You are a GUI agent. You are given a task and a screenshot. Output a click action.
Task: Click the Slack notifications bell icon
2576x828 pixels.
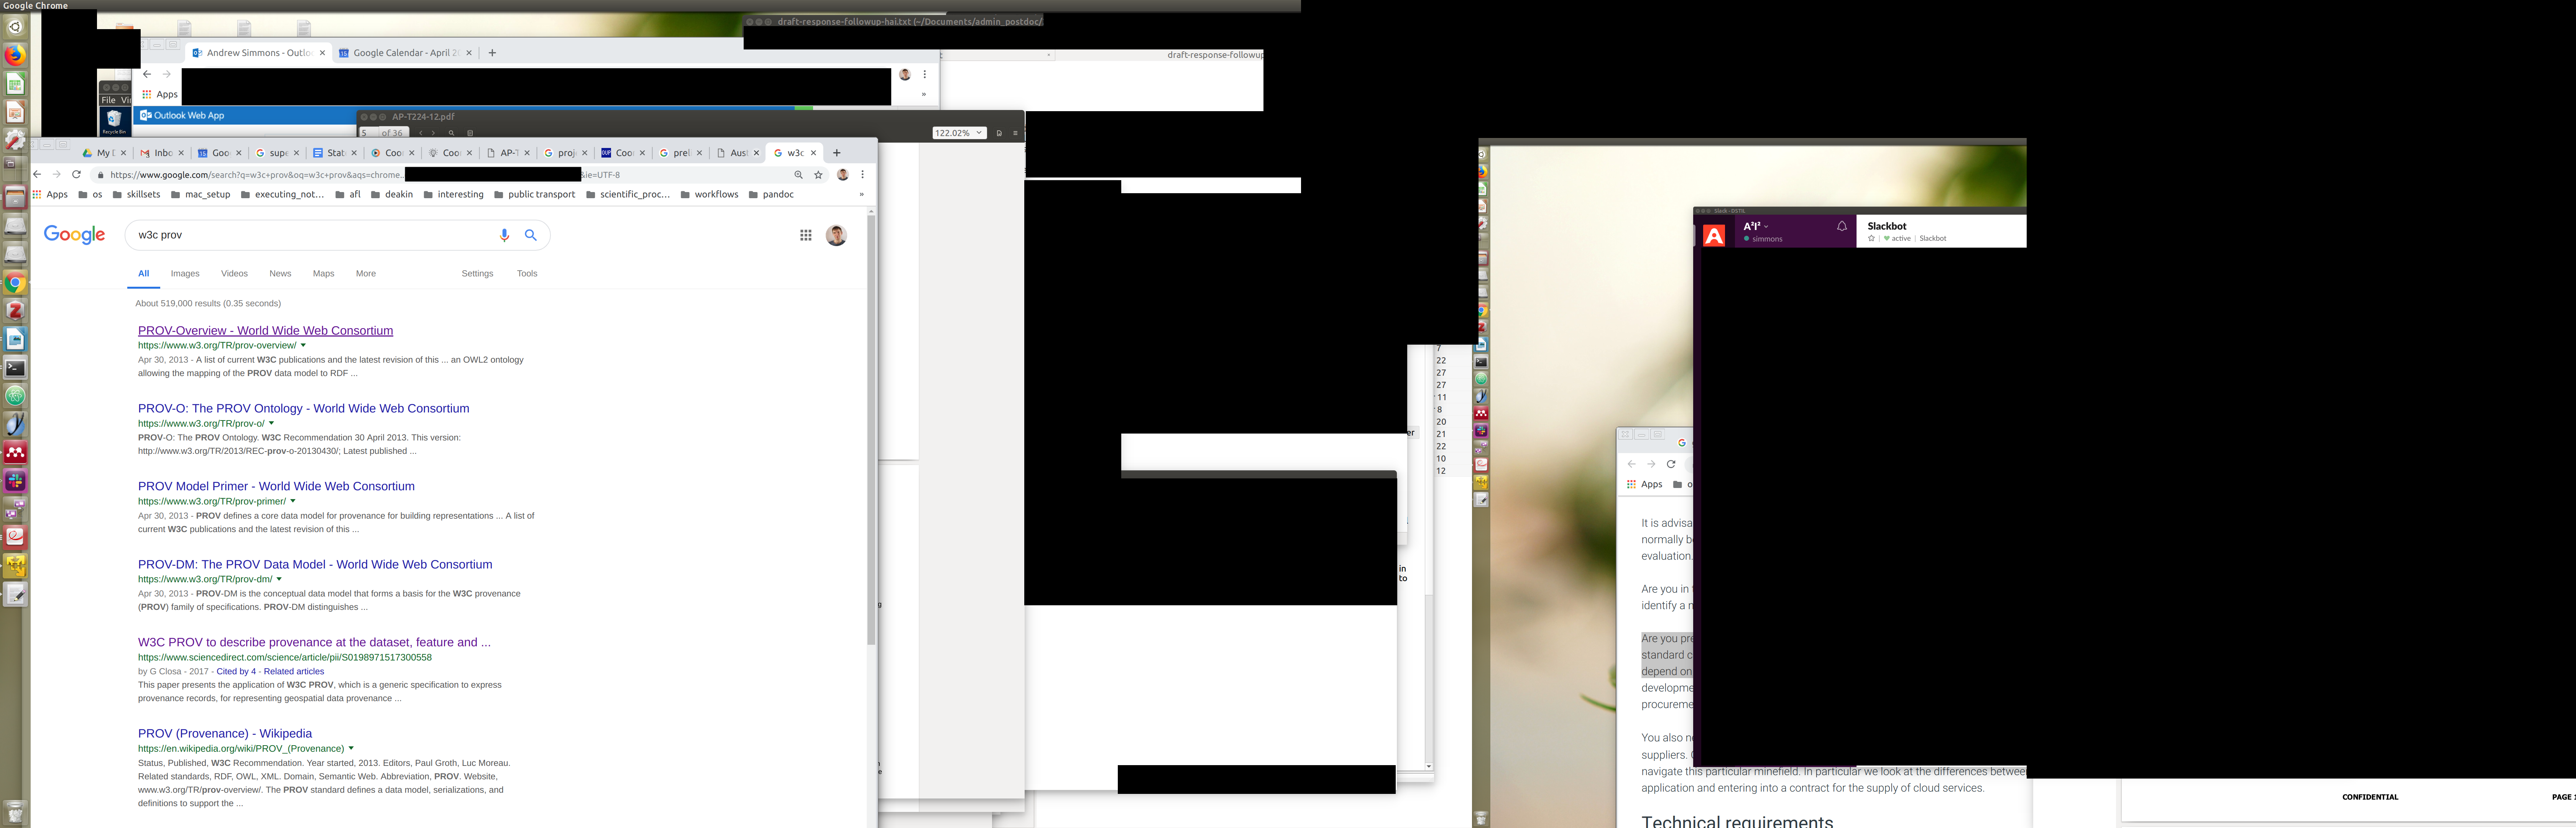pos(1841,227)
